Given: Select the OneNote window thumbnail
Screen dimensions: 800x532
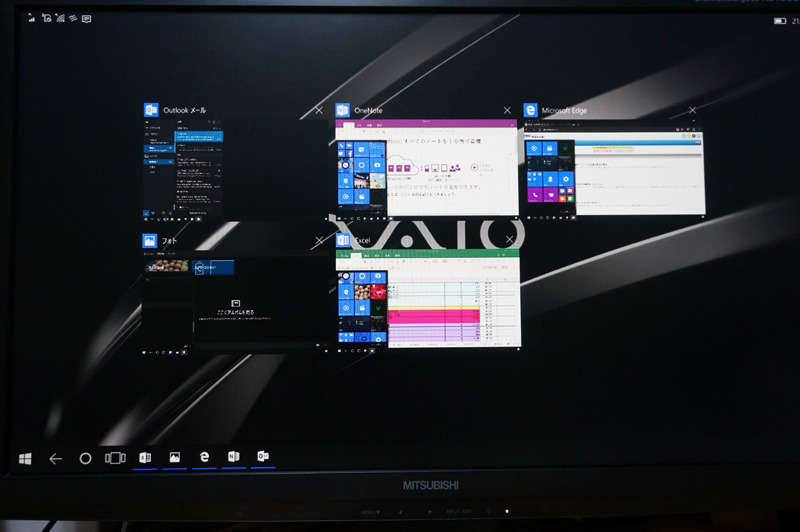Looking at the screenshot, I should coord(427,168).
